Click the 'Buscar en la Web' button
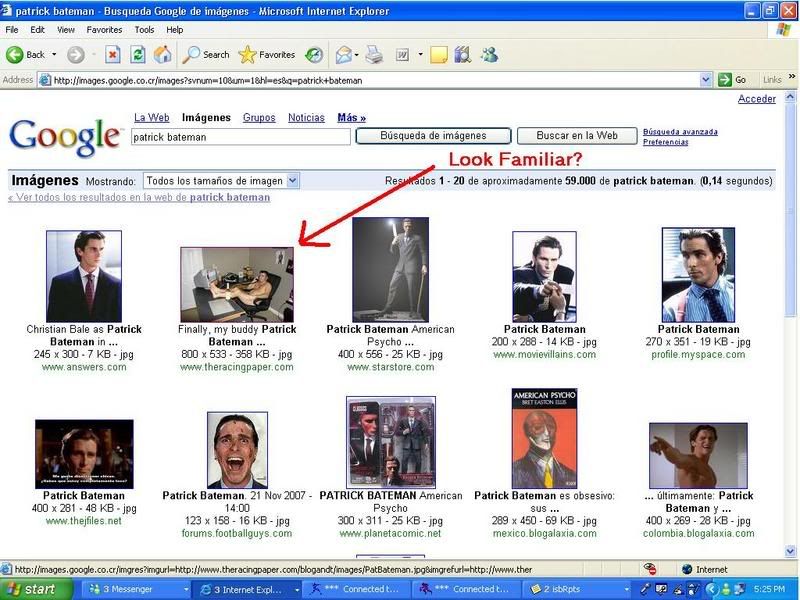This screenshot has width=800, height=600. click(x=577, y=136)
